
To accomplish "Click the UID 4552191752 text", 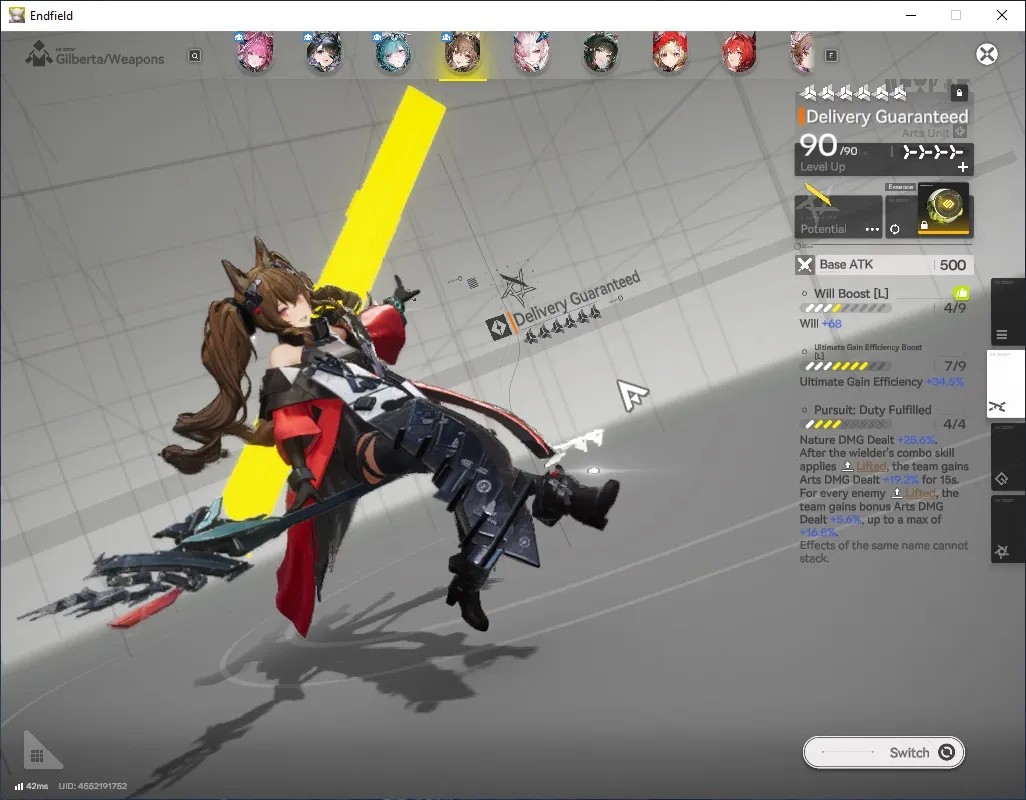I will click(93, 786).
